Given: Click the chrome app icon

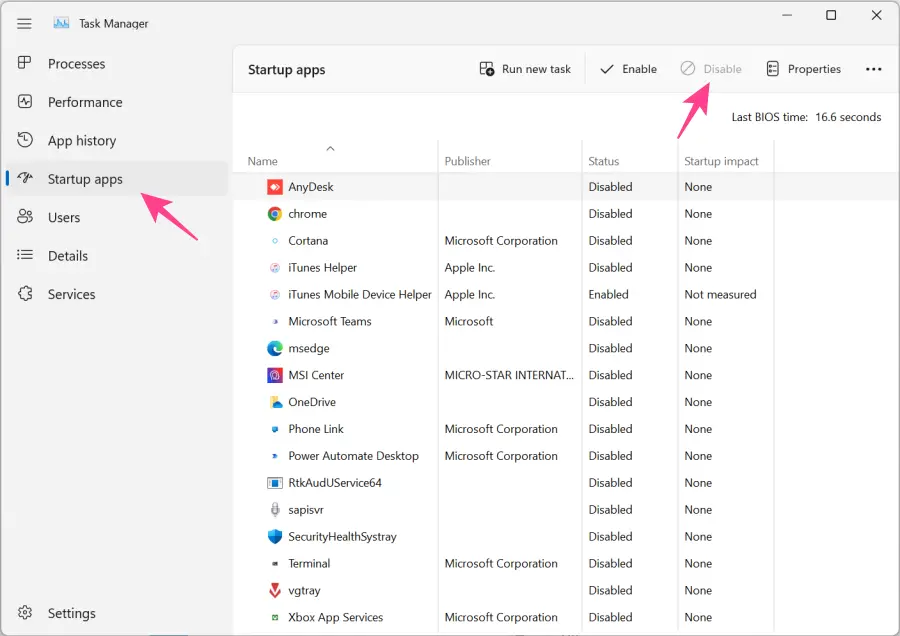Looking at the screenshot, I should coord(275,214).
